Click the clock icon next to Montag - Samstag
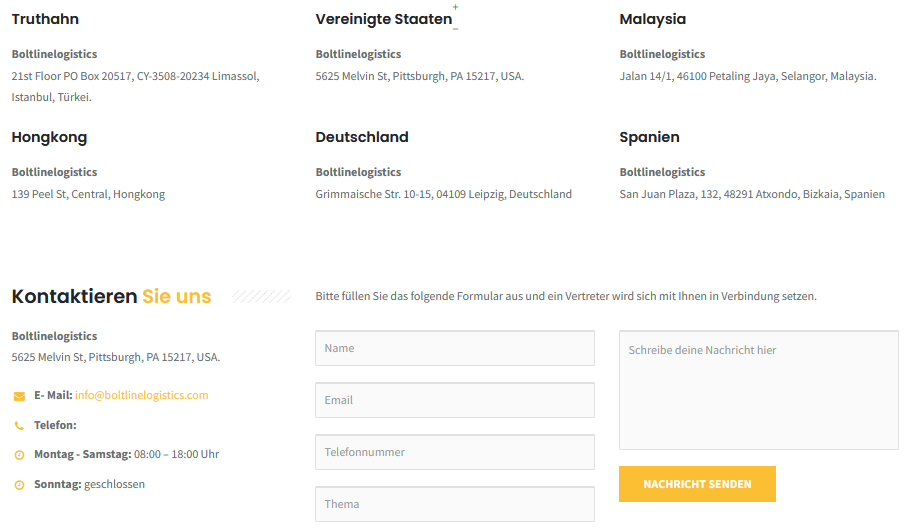911x528 pixels. tap(19, 455)
